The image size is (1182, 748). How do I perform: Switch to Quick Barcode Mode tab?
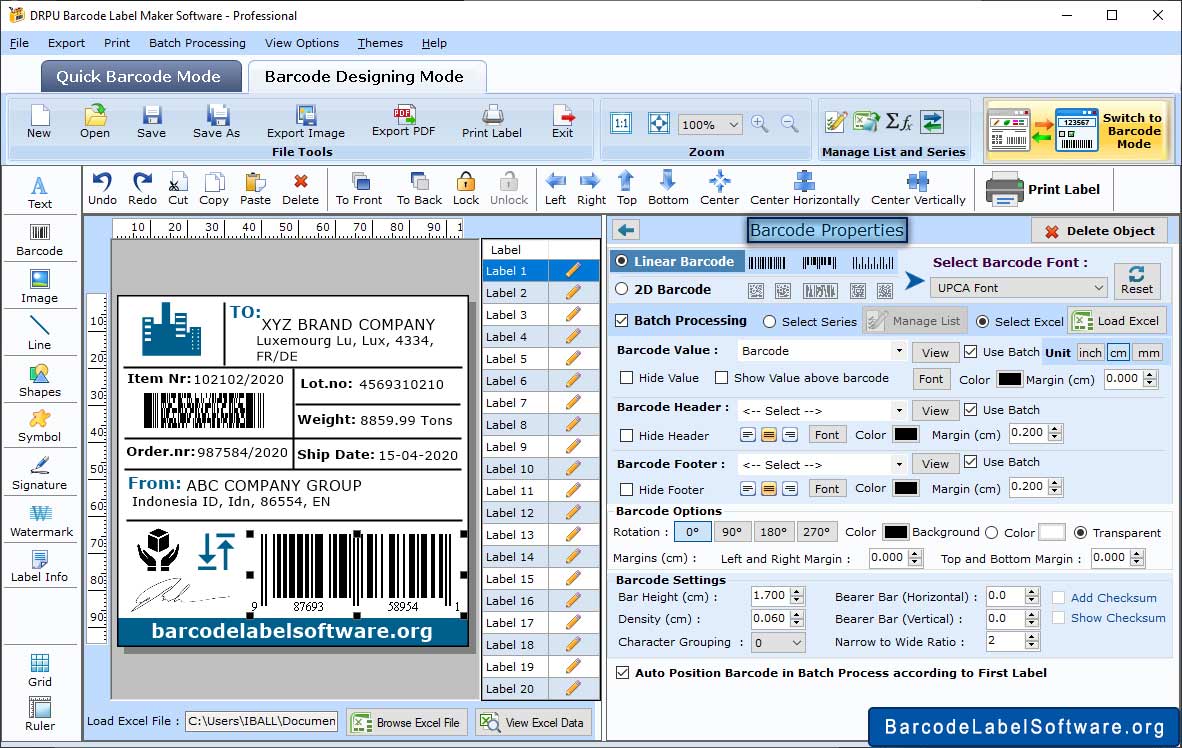point(140,77)
